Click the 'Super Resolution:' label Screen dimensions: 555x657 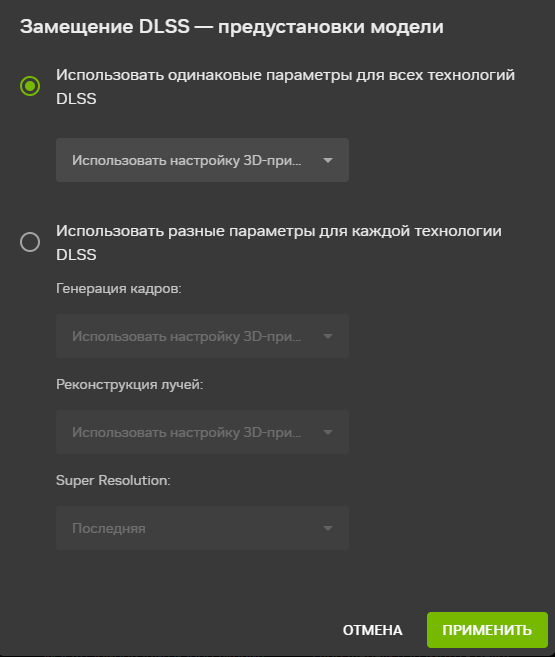(113, 480)
